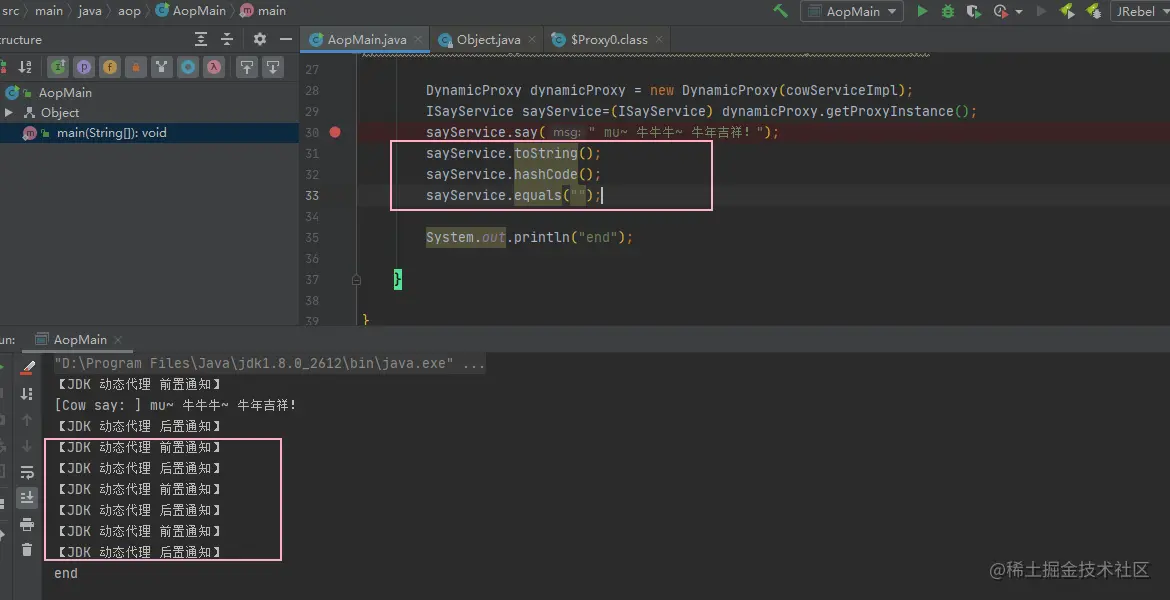The image size is (1170, 600).
Task: Toggle show fields filter
Action: (x=110, y=67)
